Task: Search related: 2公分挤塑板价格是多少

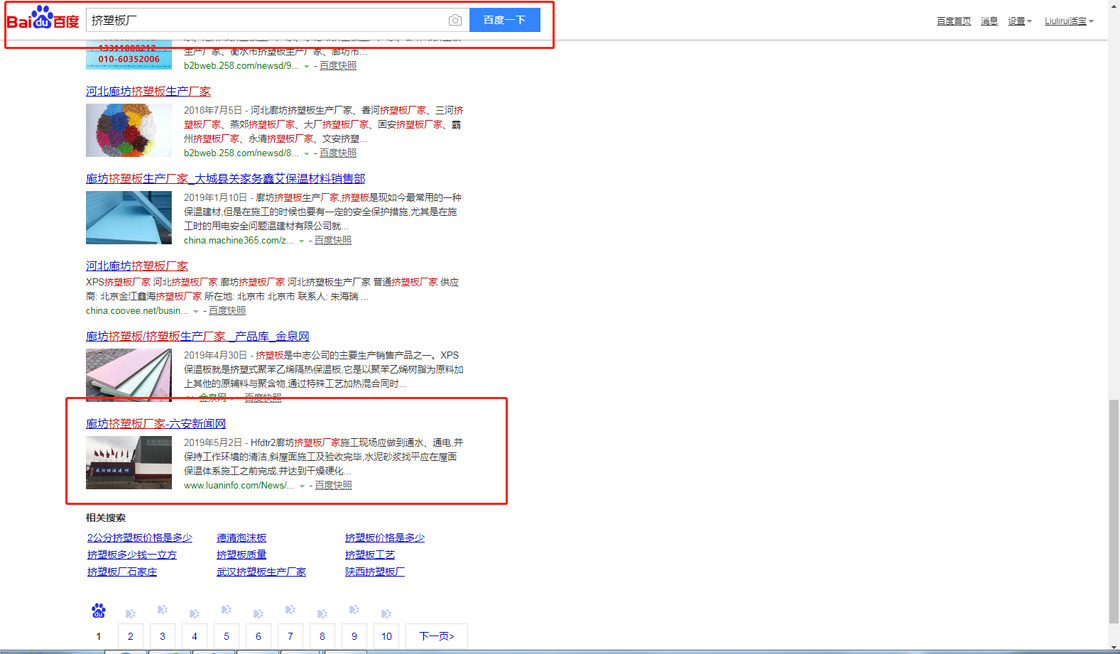Action: point(140,538)
